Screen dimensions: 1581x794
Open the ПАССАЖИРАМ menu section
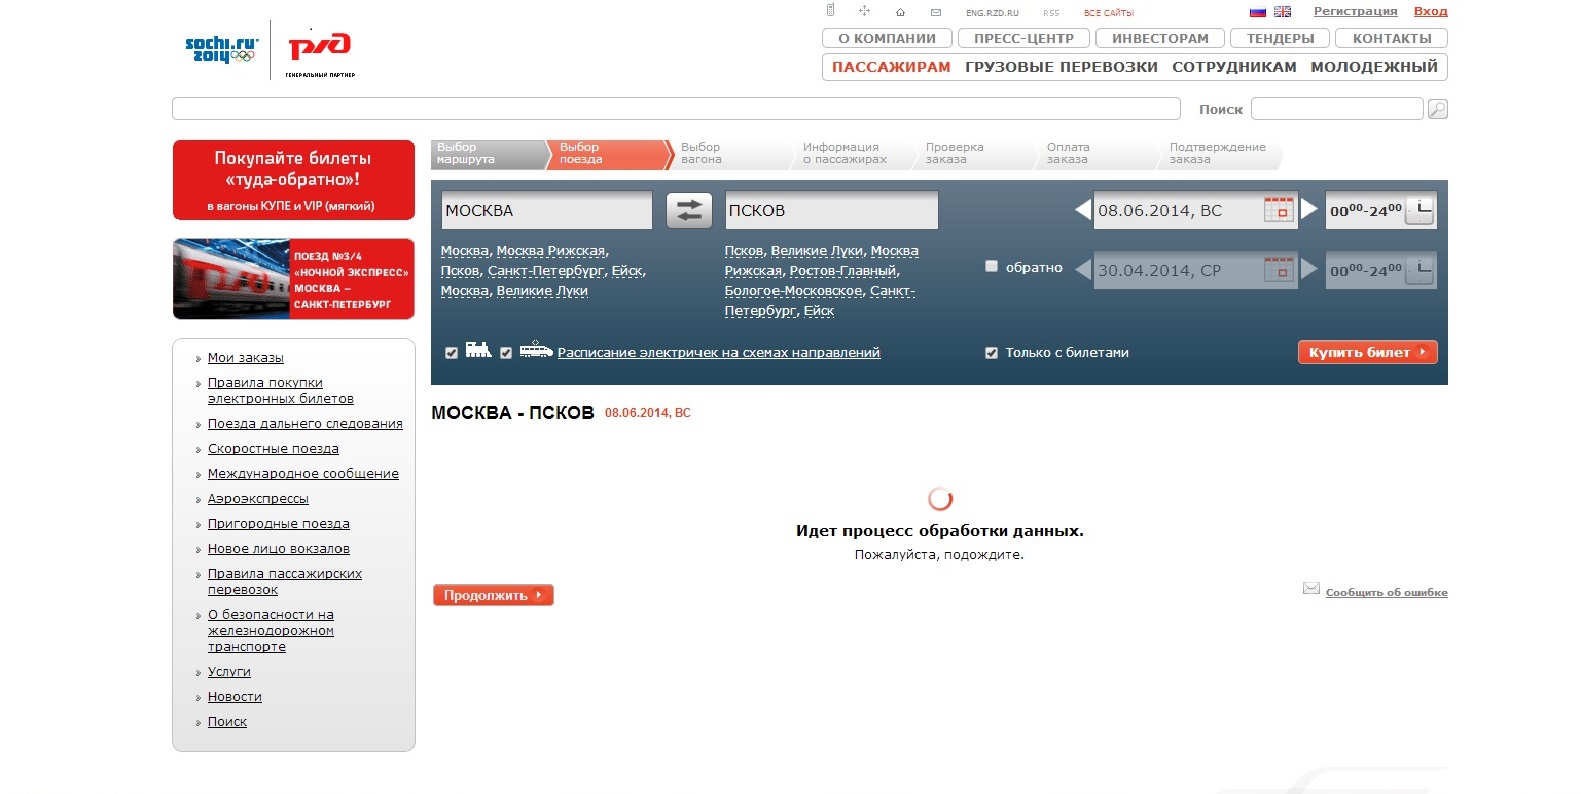pyautogui.click(x=890, y=67)
